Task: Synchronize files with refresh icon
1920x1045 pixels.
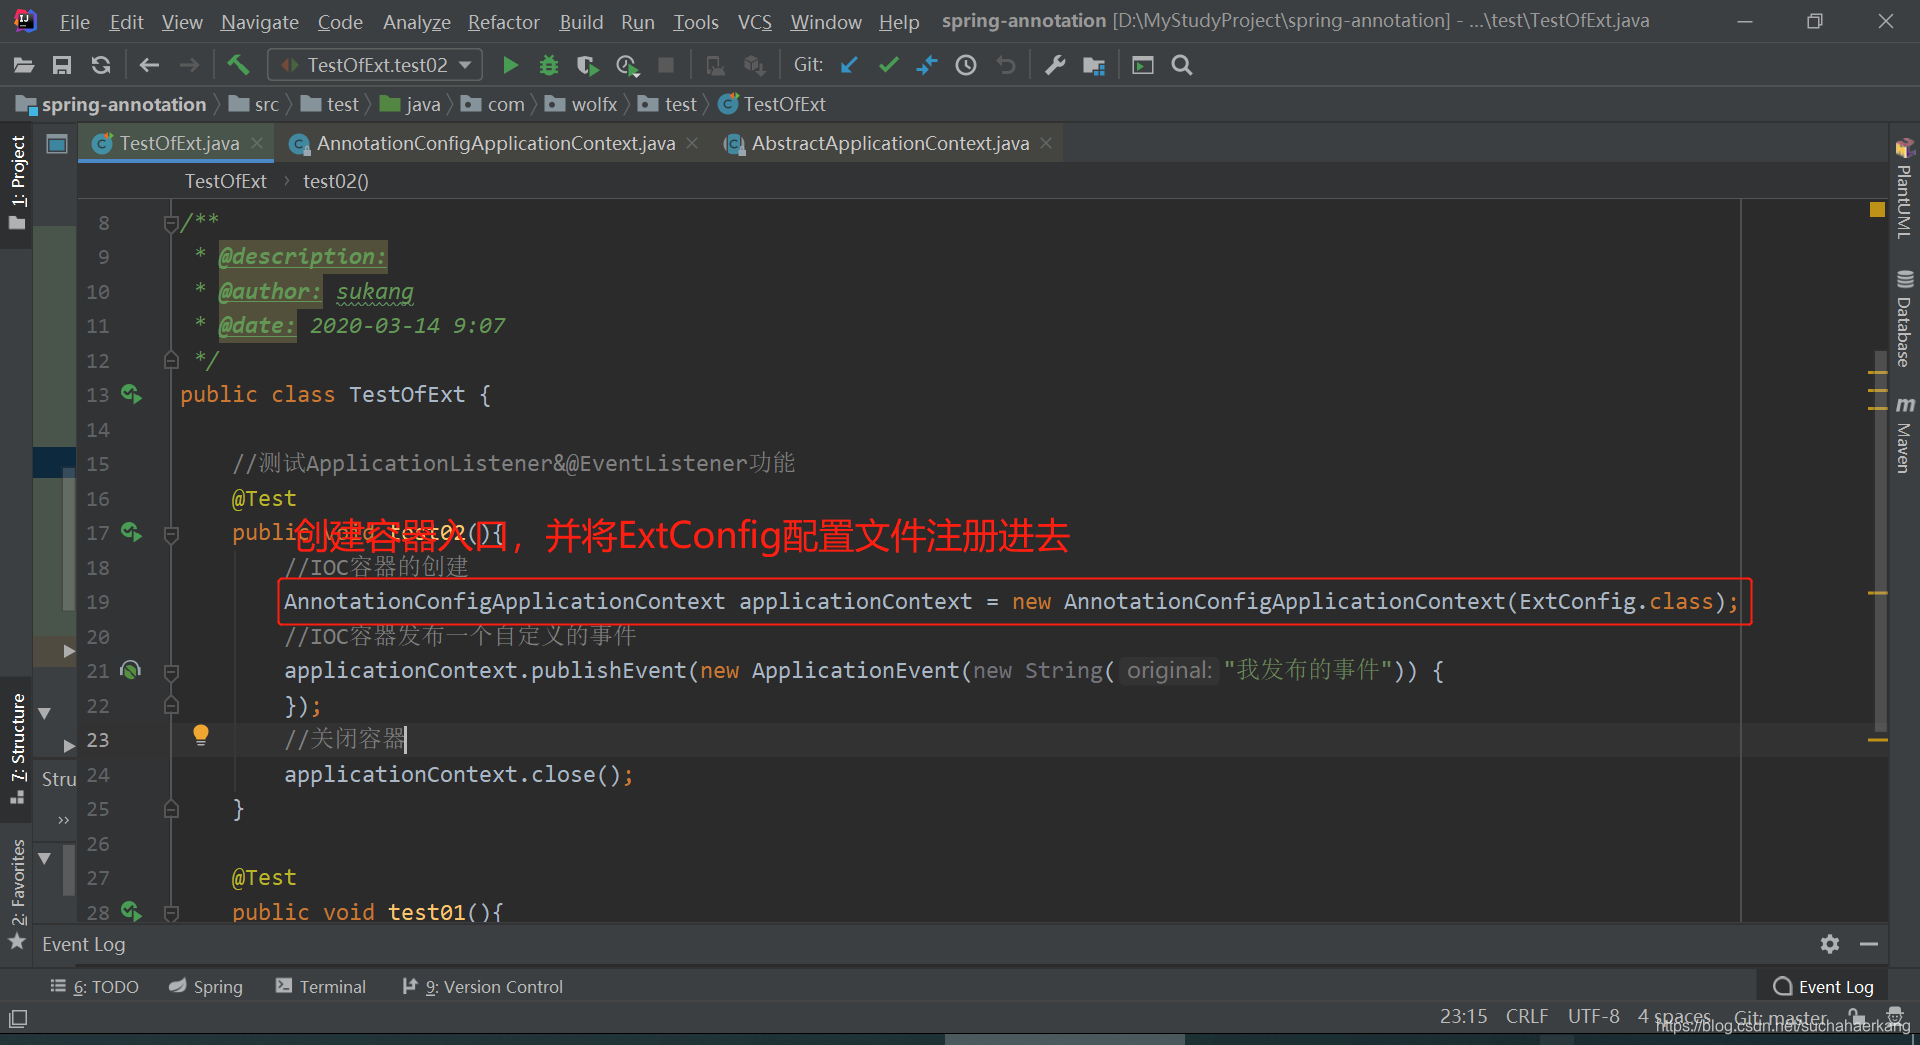Action: pyautogui.click(x=100, y=66)
